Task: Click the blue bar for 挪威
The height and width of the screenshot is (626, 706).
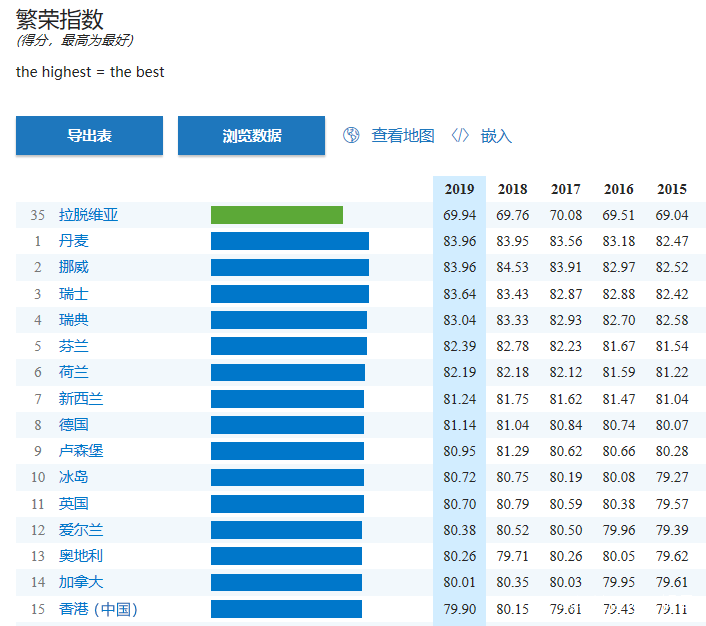Action: point(290,267)
